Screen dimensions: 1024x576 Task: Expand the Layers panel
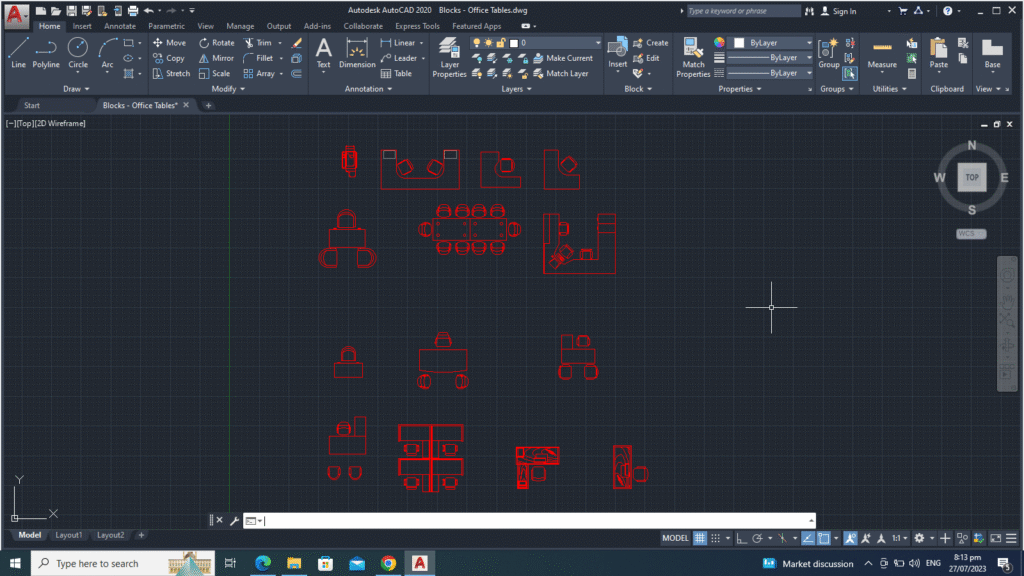516,89
